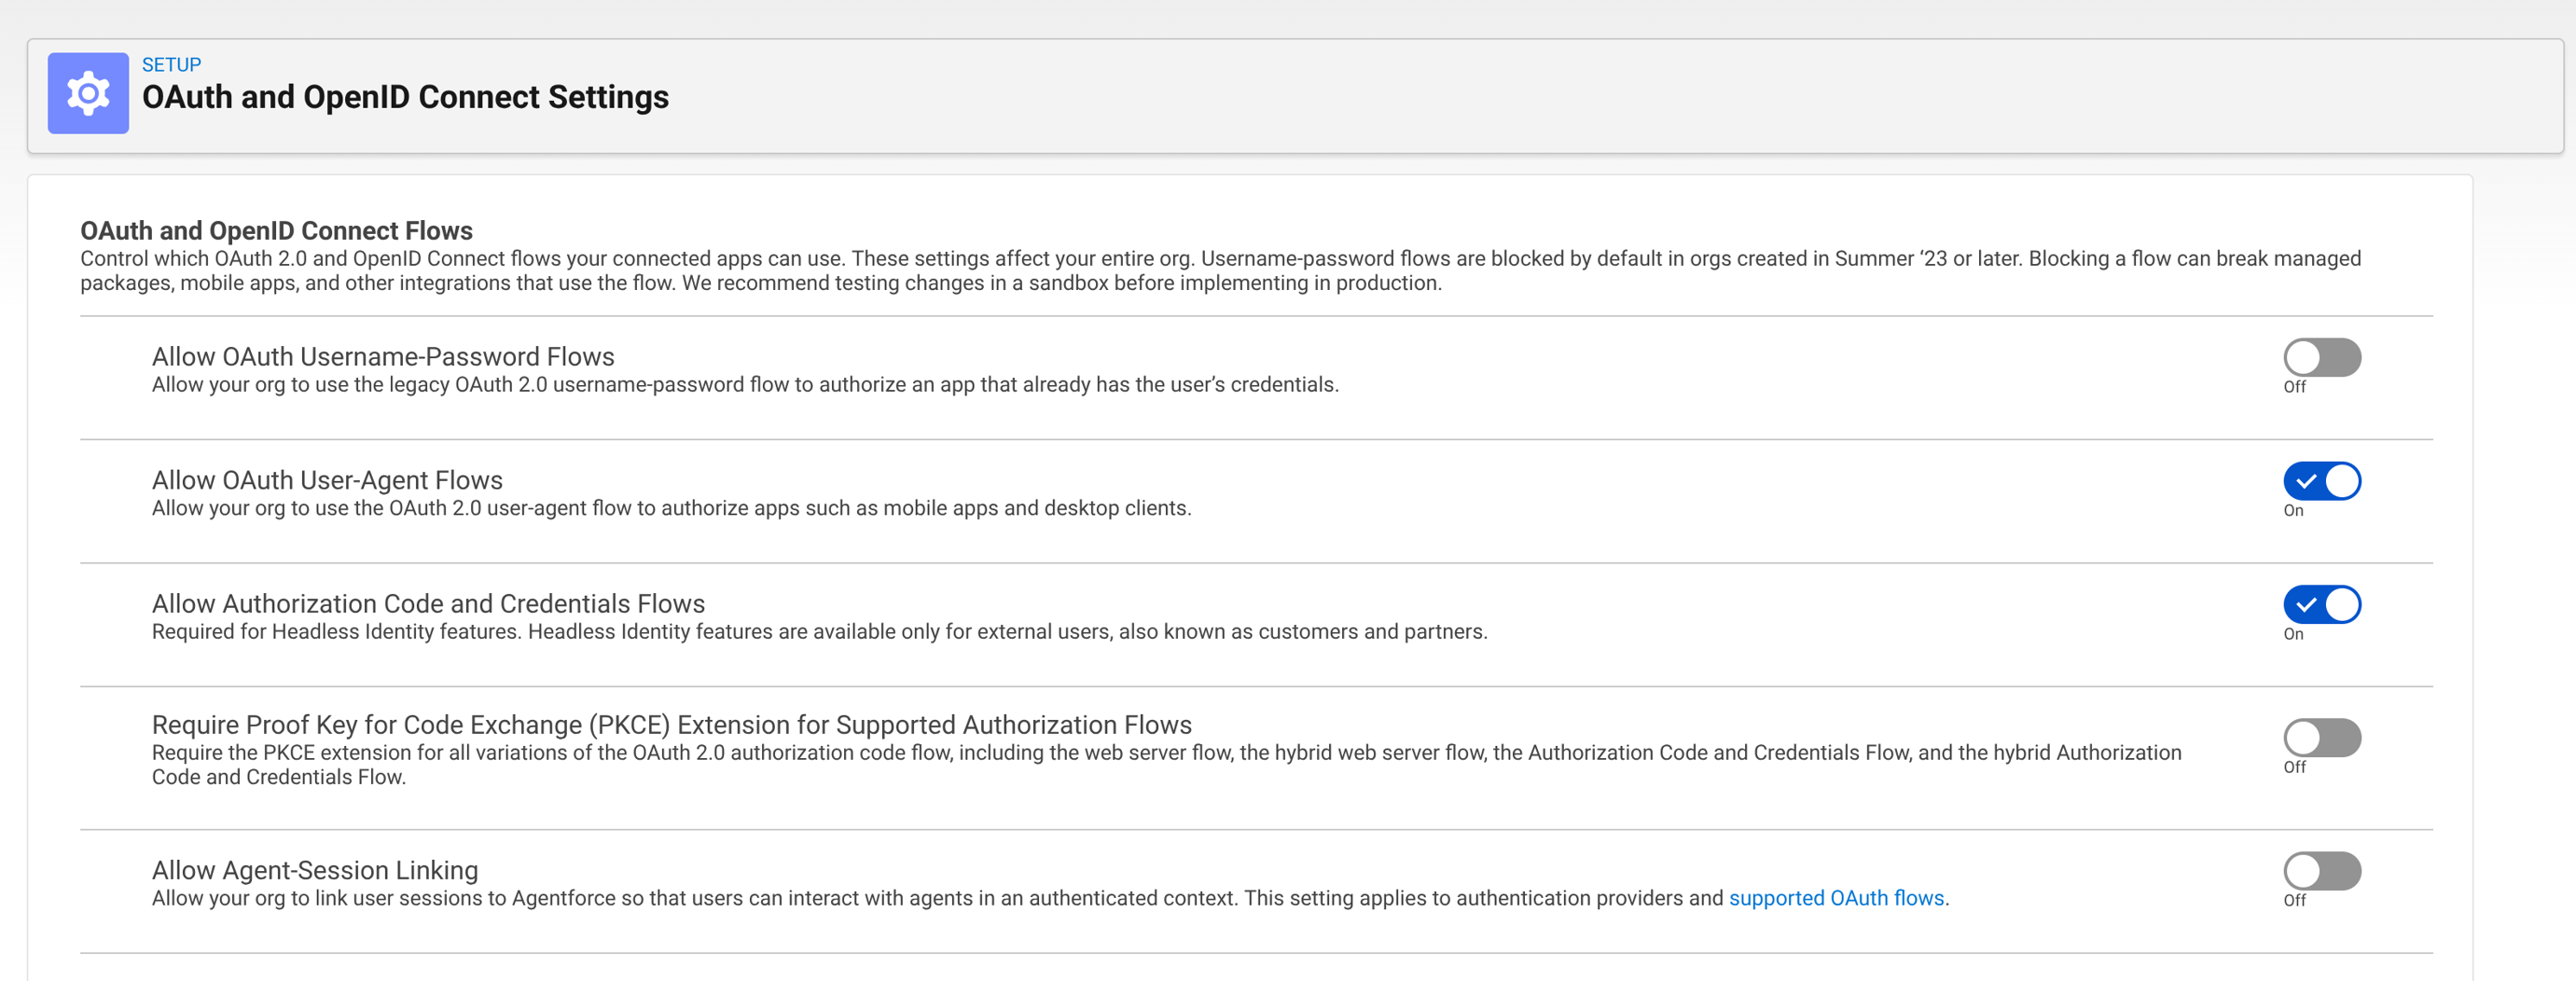Enable the Require PKCE Extension toggle

[2321, 738]
